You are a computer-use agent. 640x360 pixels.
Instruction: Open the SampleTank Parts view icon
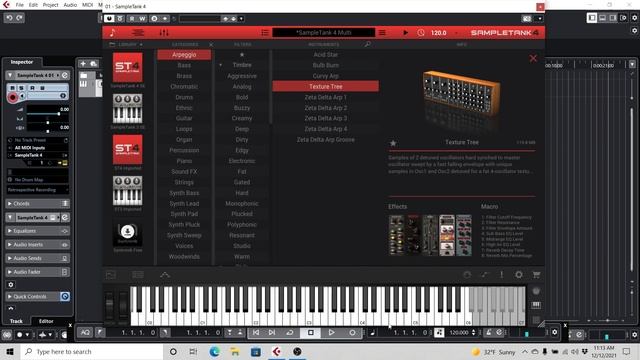(x=112, y=33)
